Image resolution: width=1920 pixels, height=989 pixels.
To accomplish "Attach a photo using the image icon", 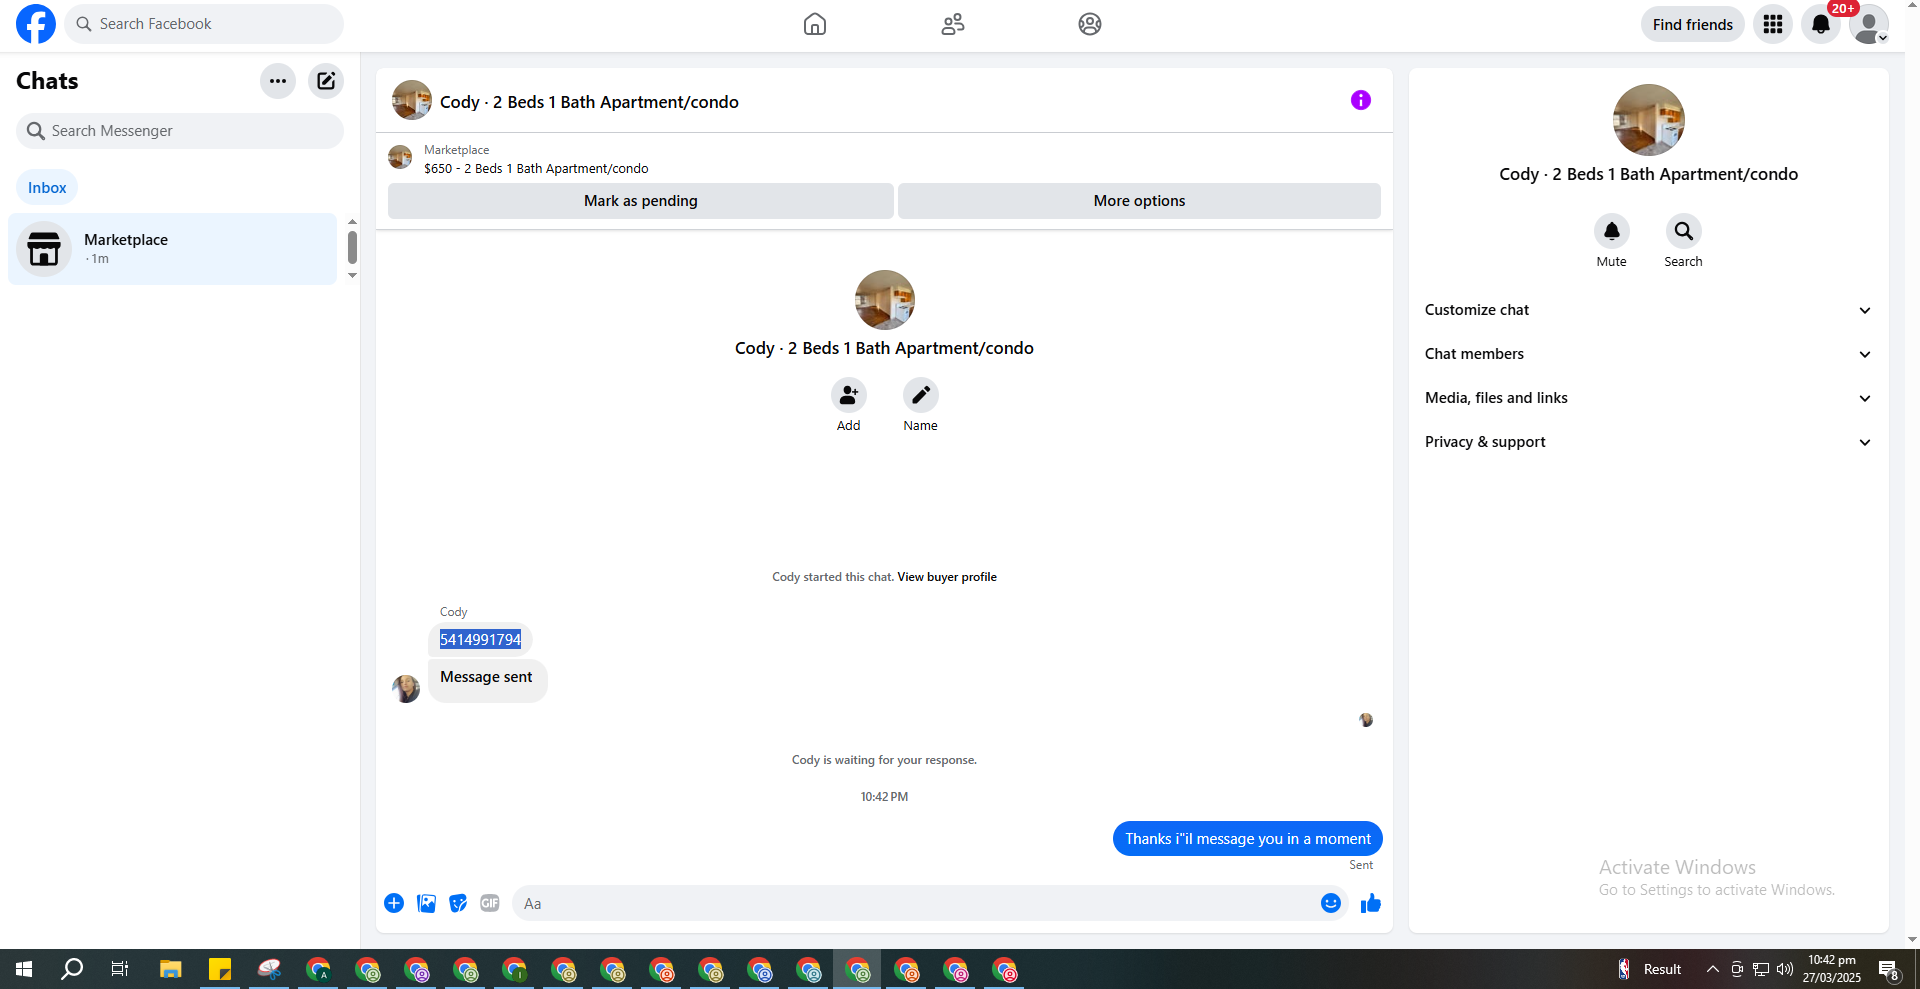I will [x=426, y=903].
